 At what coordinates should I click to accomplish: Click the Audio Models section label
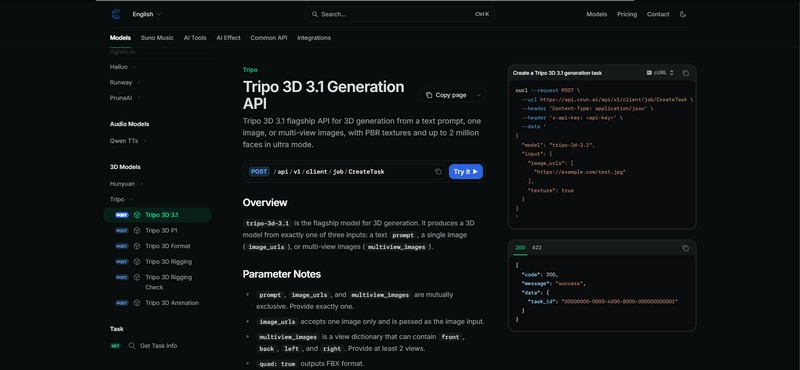(x=130, y=124)
